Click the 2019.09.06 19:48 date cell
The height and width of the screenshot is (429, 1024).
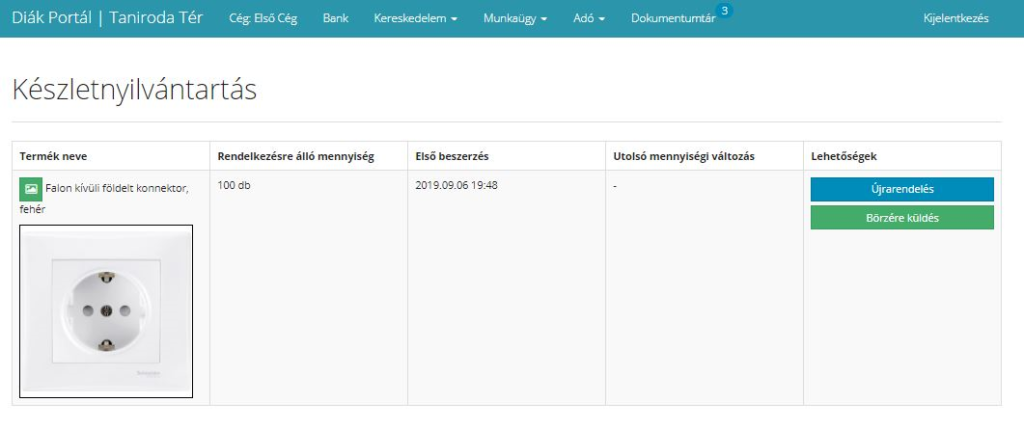pos(456,186)
